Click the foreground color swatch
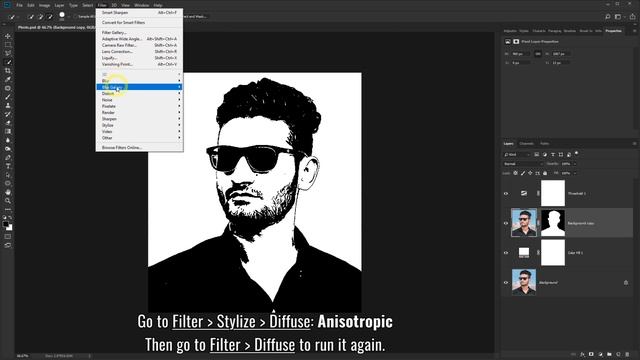 click(6, 224)
